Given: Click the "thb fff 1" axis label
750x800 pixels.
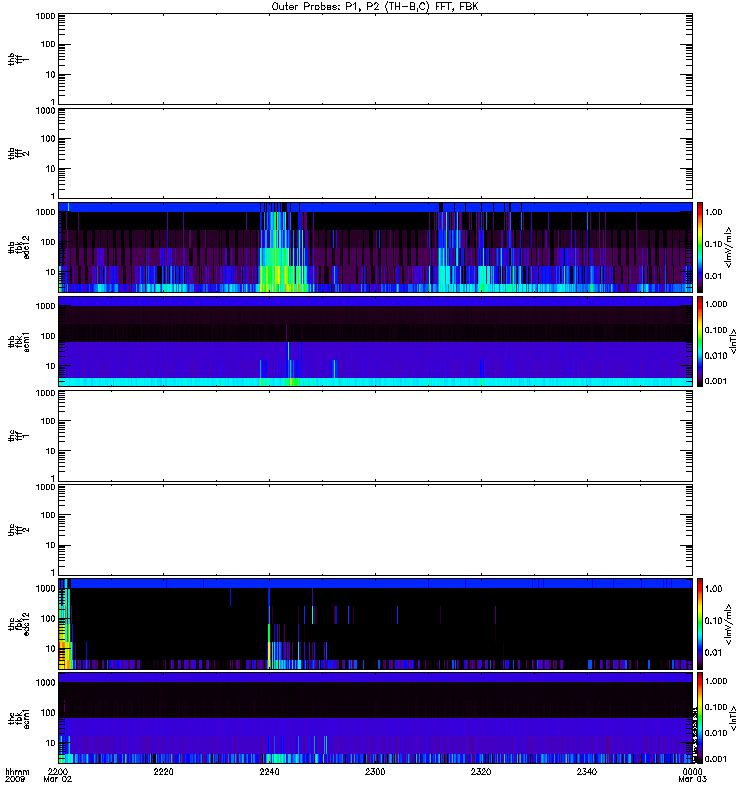Looking at the screenshot, I should pyautogui.click(x=18, y=59).
